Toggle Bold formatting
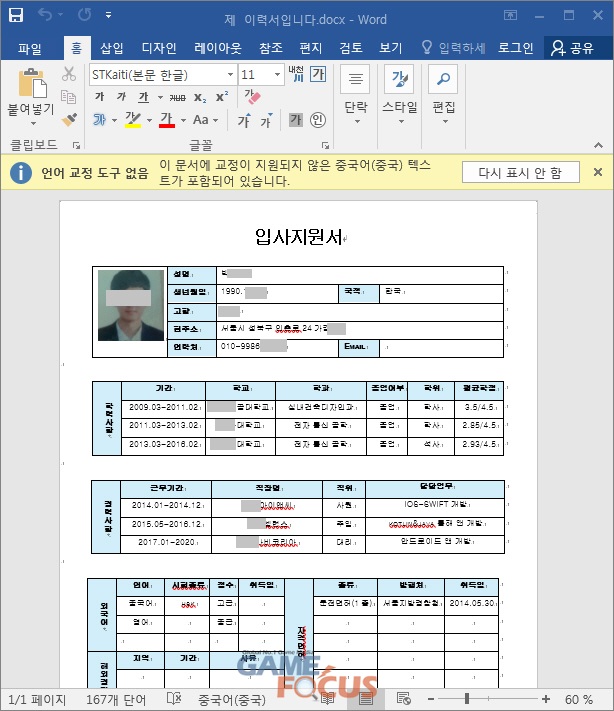This screenshot has height=711, width=614. 100,97
